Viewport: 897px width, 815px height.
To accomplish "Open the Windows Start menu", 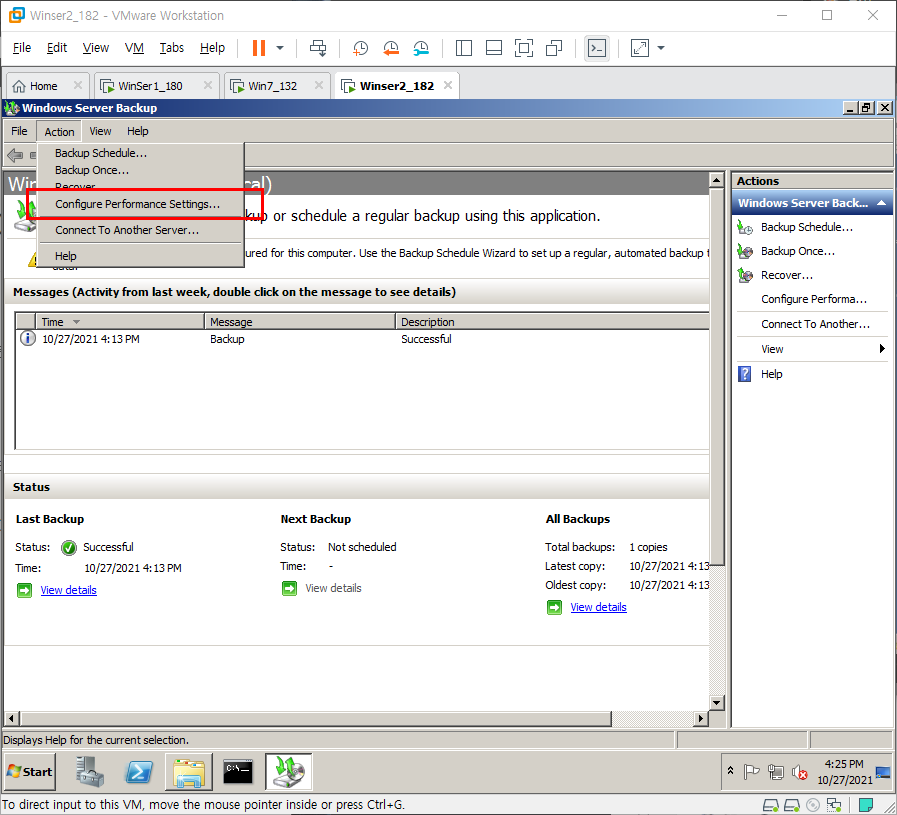I will 29,772.
